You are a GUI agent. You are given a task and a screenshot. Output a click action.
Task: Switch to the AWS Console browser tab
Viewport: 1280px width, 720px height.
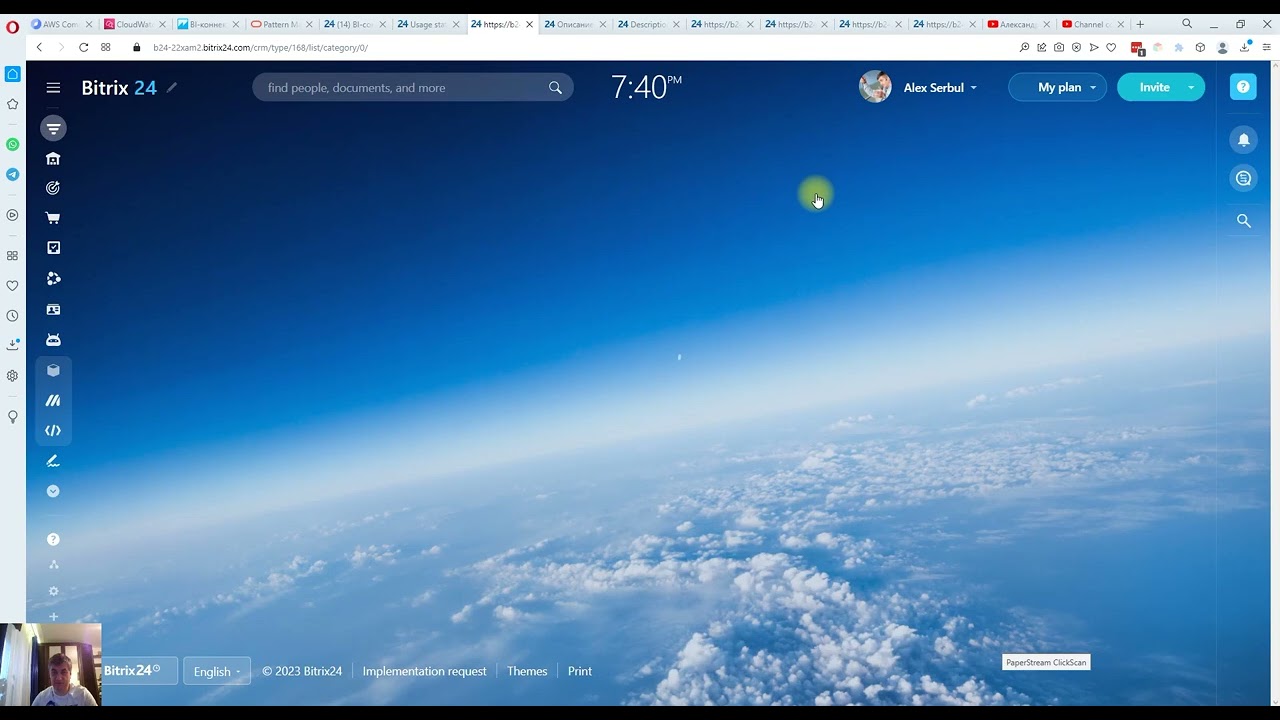point(61,24)
